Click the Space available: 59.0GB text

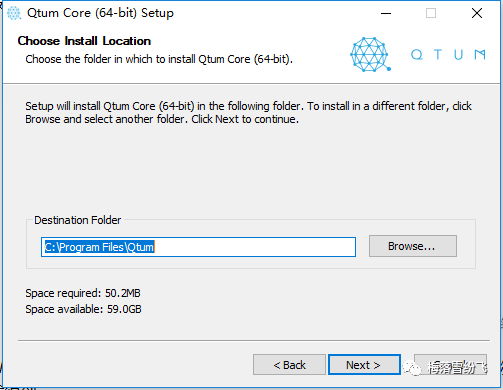click(x=83, y=309)
